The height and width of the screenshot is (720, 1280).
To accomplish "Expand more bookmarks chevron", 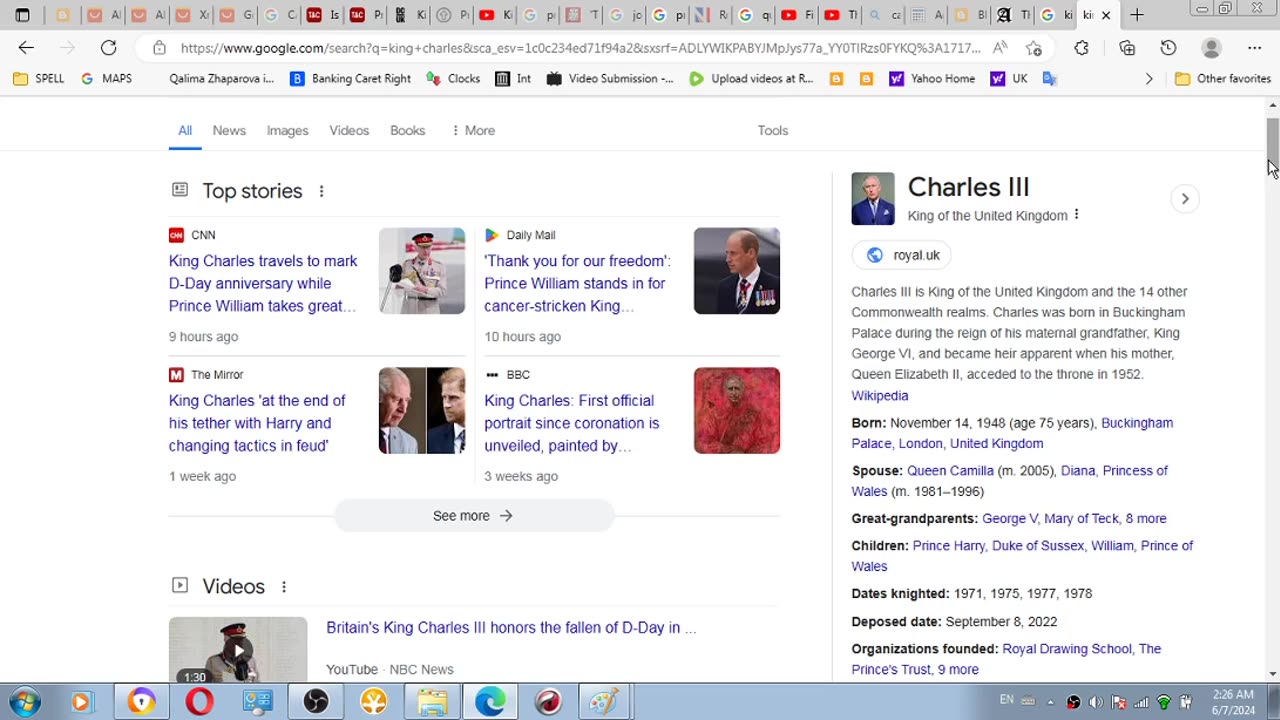I will pos(1148,78).
